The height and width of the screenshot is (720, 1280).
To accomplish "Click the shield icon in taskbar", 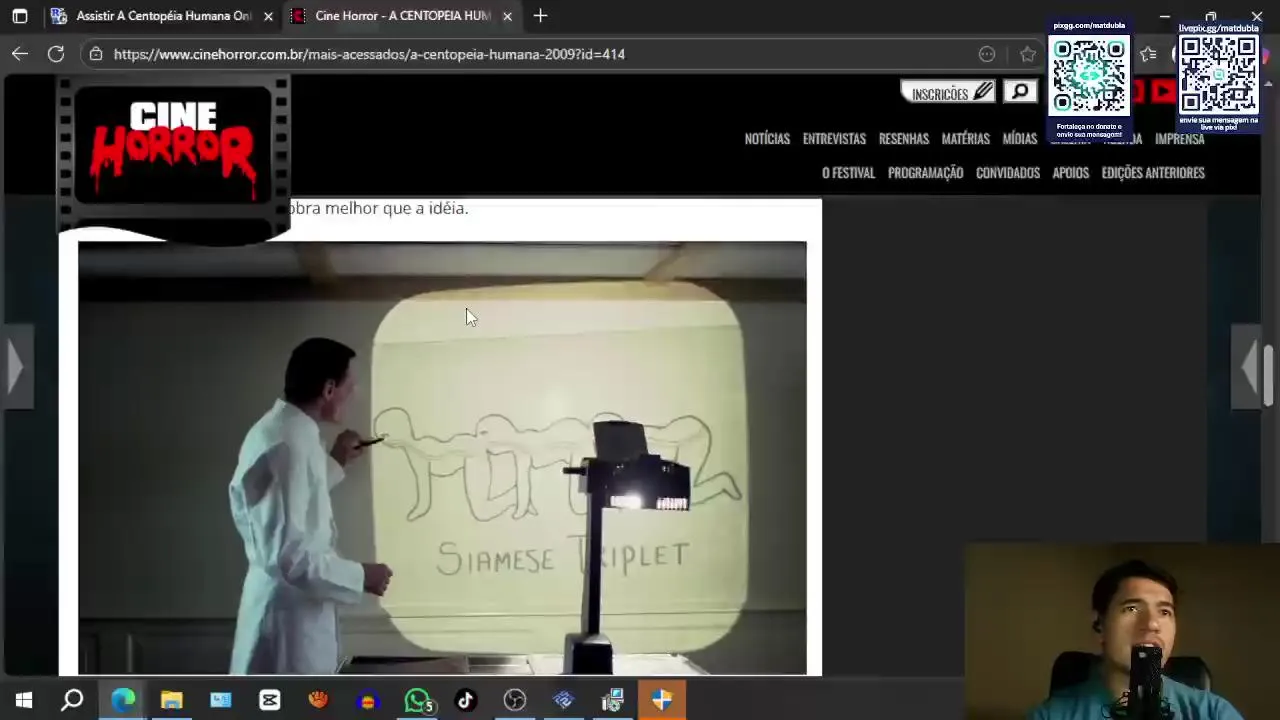I will 662,700.
